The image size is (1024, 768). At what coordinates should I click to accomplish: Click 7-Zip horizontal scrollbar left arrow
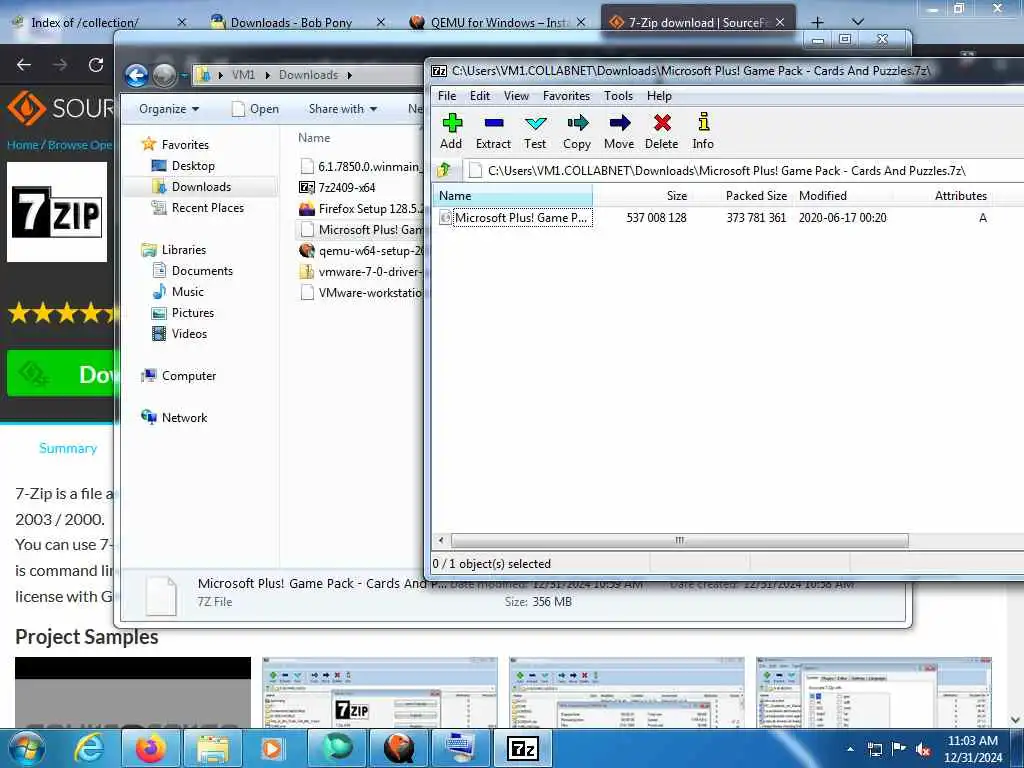[441, 540]
